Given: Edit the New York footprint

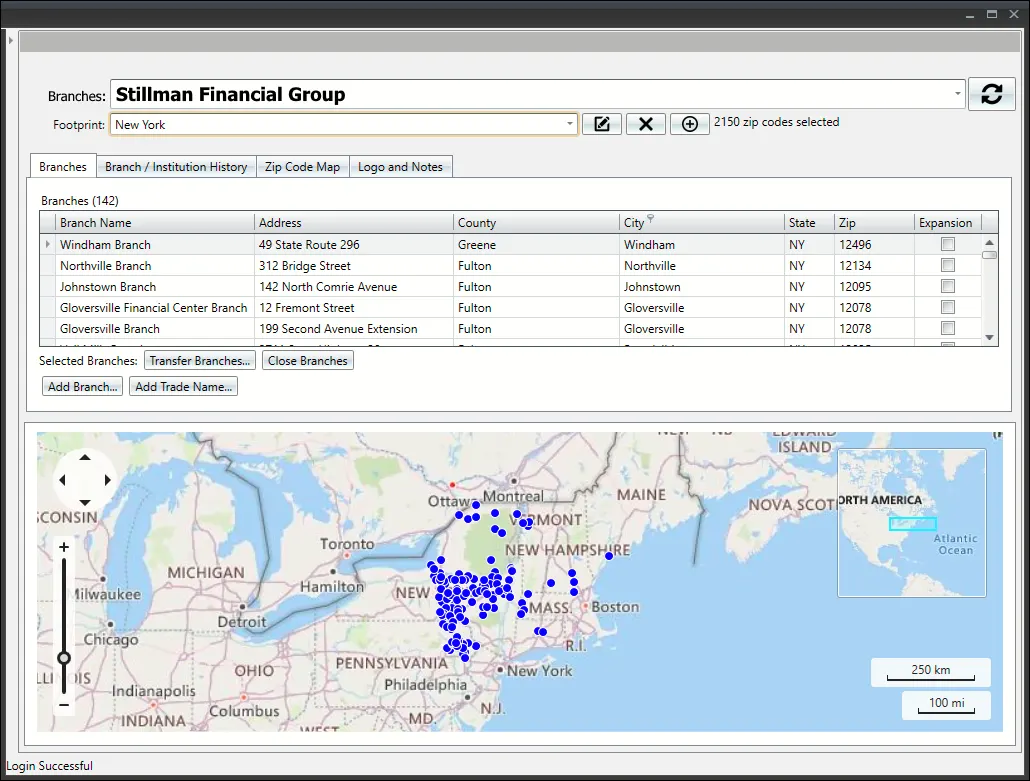Looking at the screenshot, I should 602,124.
